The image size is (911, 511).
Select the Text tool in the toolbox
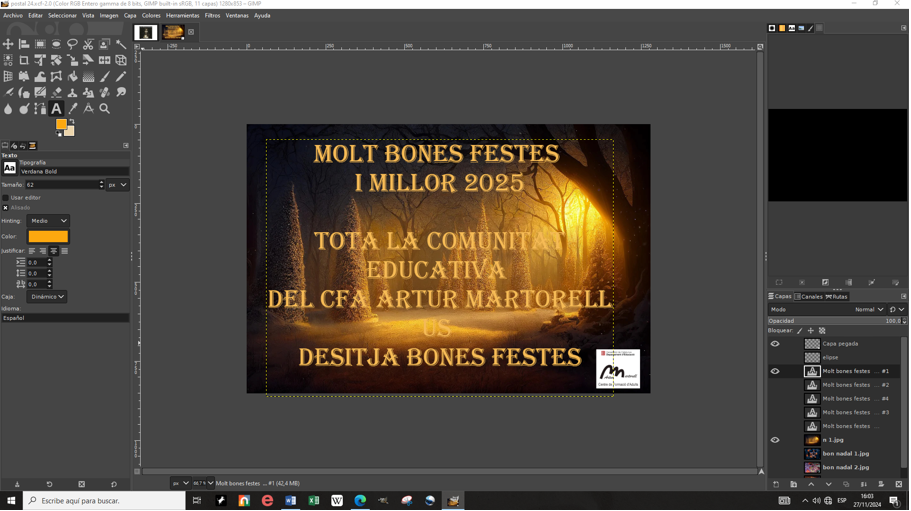[56, 108]
